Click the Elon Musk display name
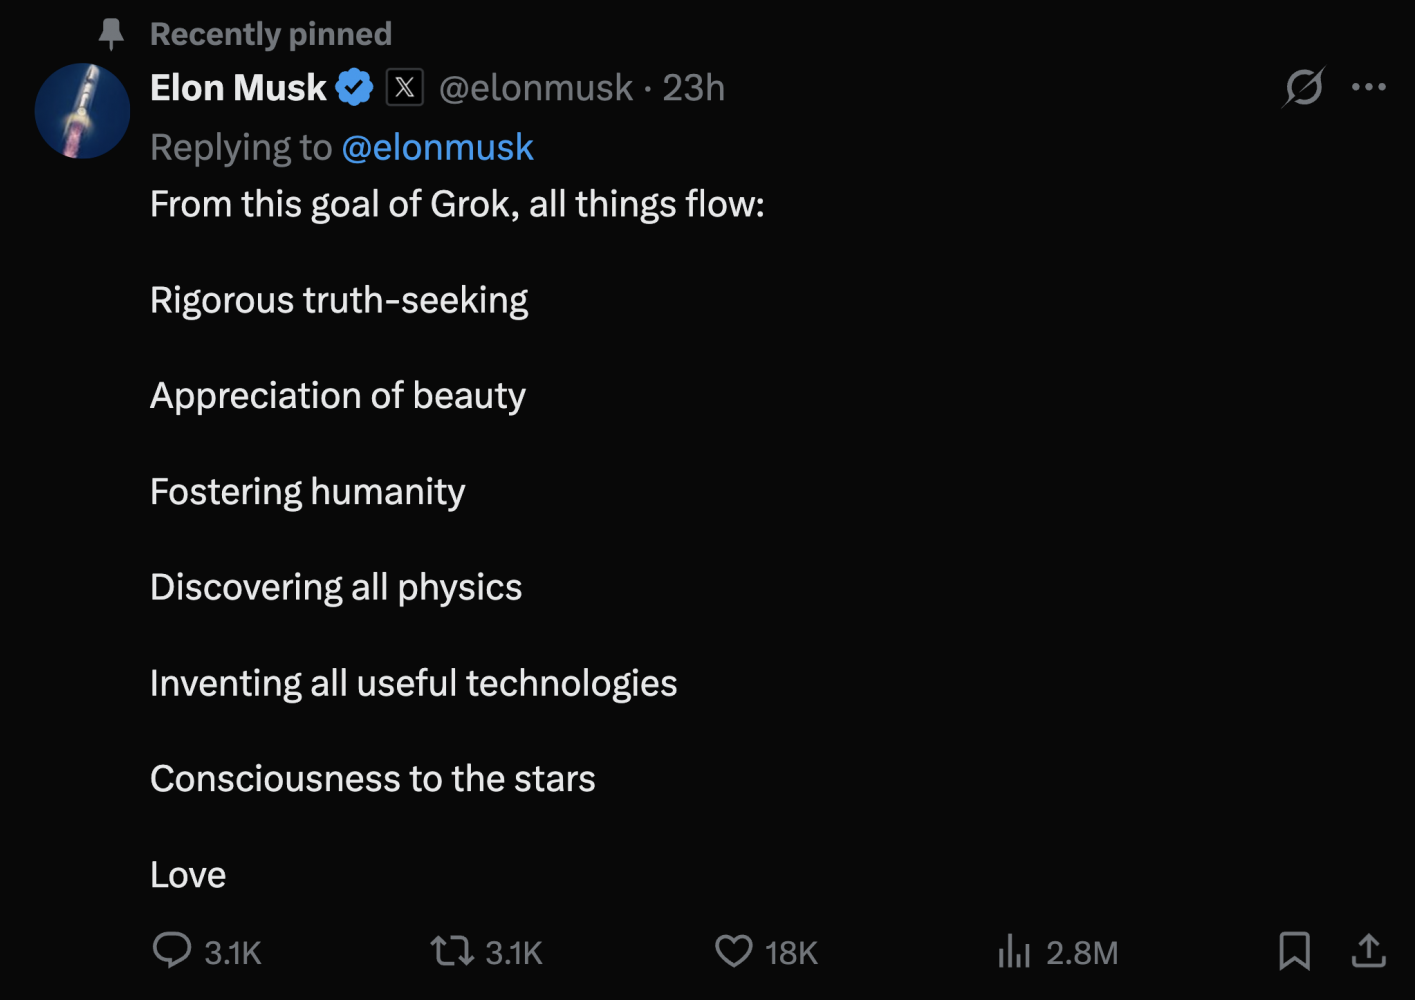This screenshot has width=1415, height=1000. pos(238,88)
